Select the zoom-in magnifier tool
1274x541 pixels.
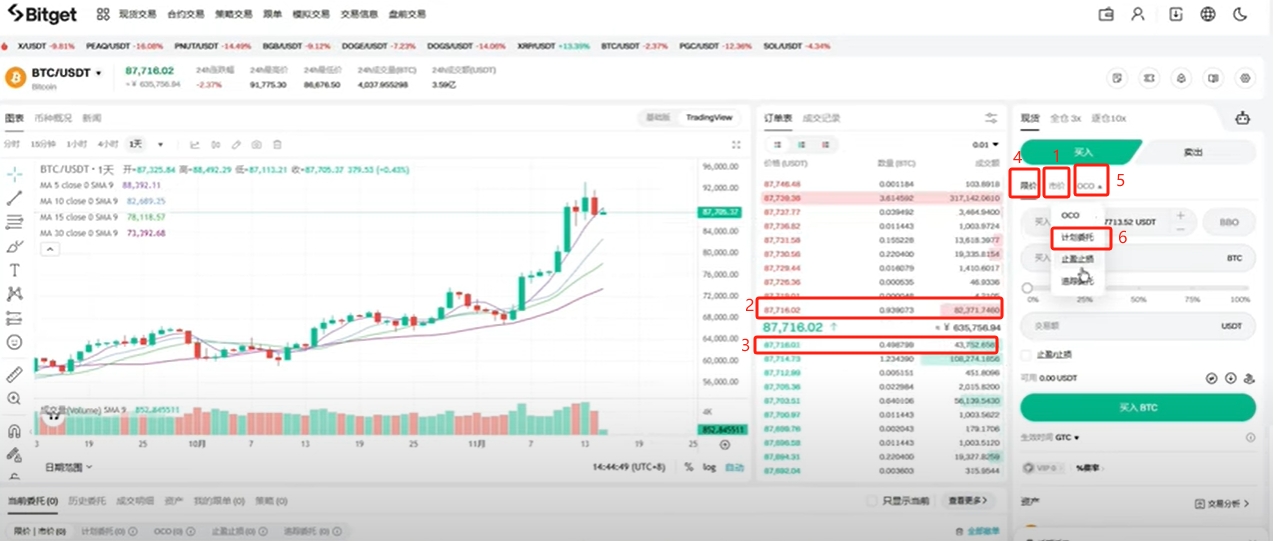[x=14, y=398]
